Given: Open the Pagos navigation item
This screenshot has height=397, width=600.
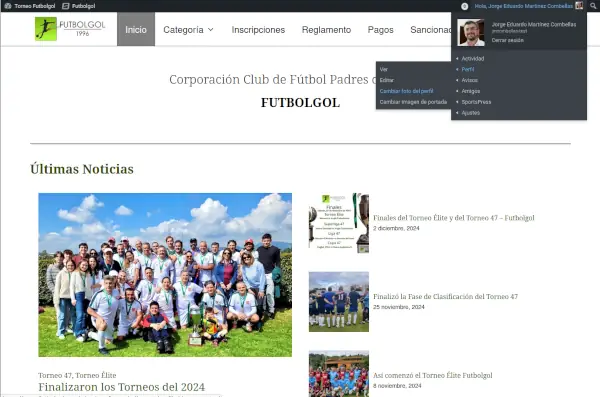Looking at the screenshot, I should [380, 30].
